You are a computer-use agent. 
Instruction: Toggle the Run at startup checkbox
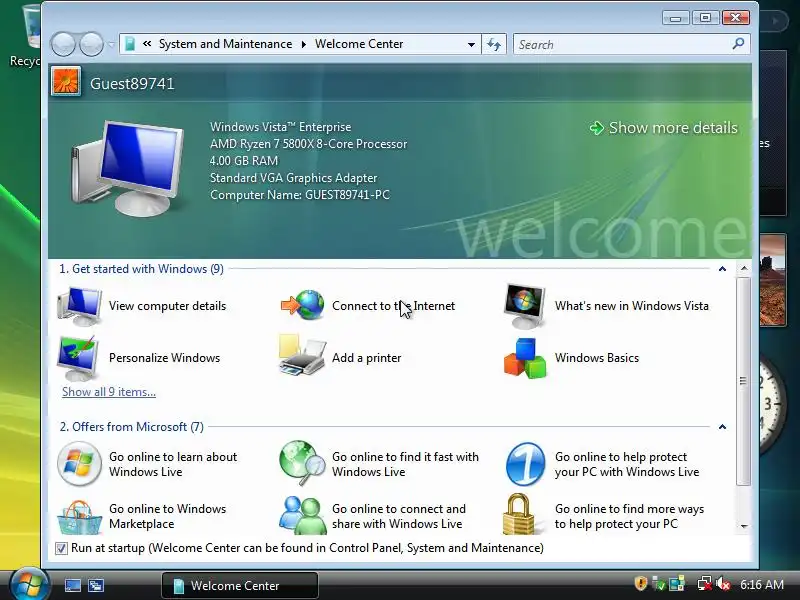click(61, 548)
